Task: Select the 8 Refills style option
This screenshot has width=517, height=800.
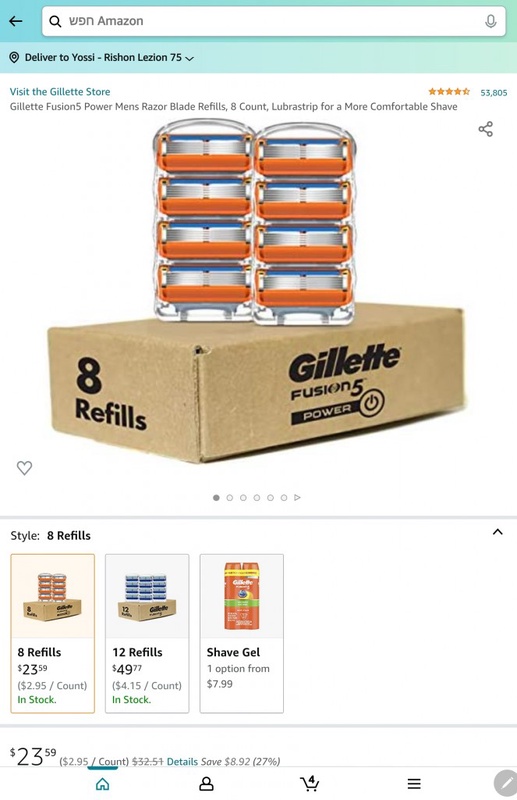Action: pos(53,633)
